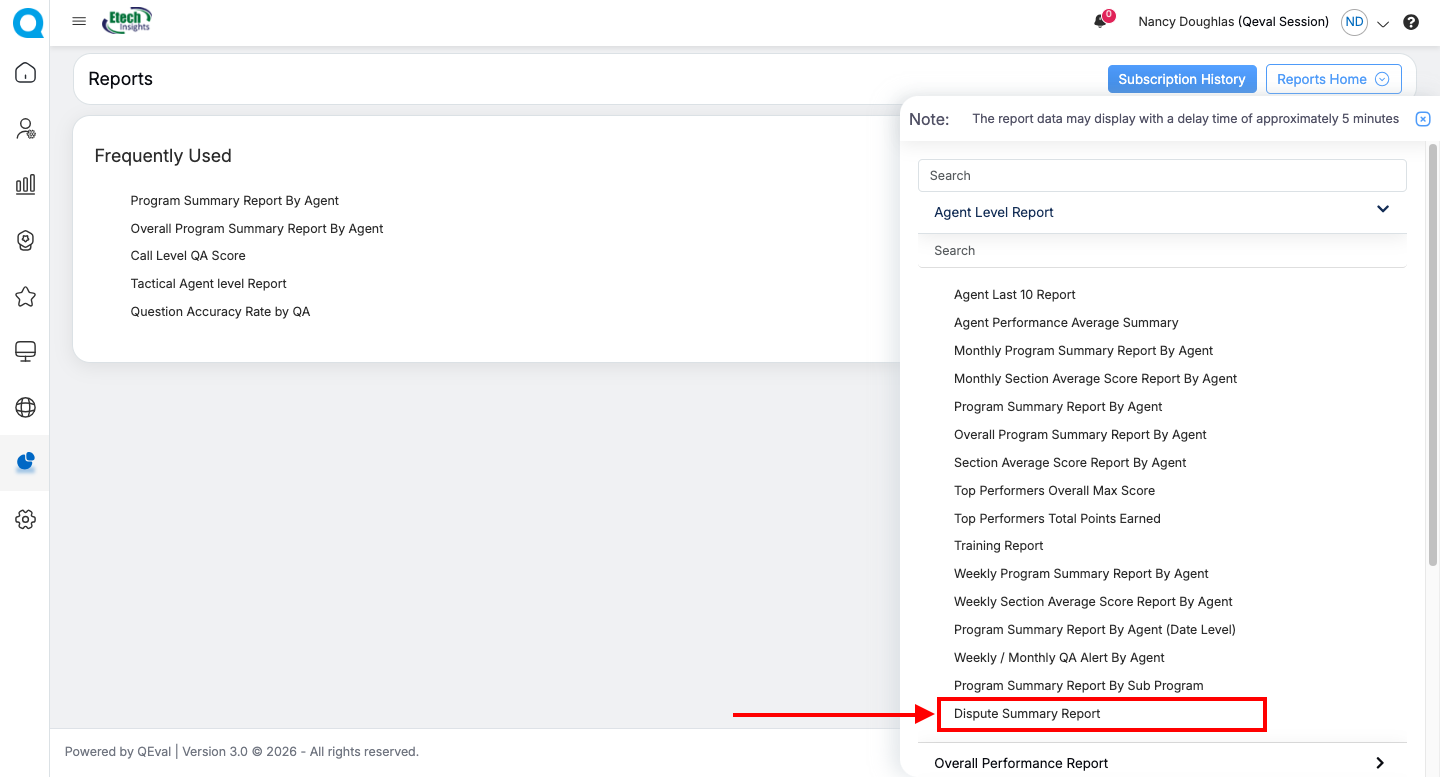The image size is (1440, 777).
Task: Open the Reports Home dropdown
Action: 1333,79
